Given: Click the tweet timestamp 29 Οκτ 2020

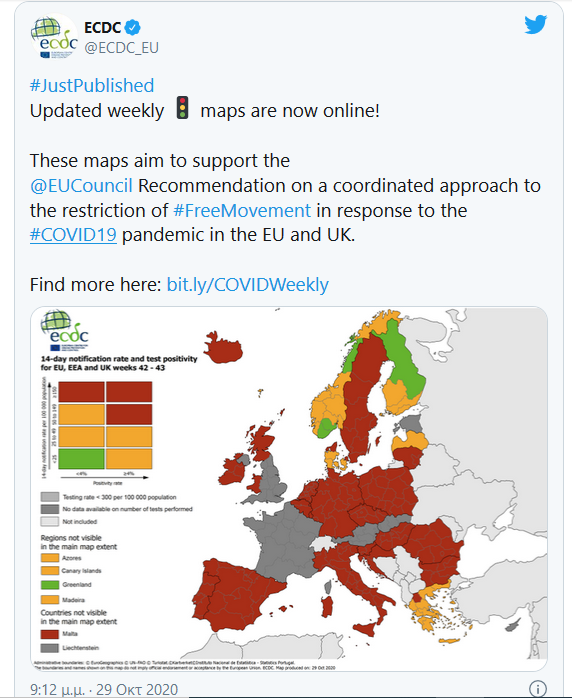Looking at the screenshot, I should click(x=104, y=690).
